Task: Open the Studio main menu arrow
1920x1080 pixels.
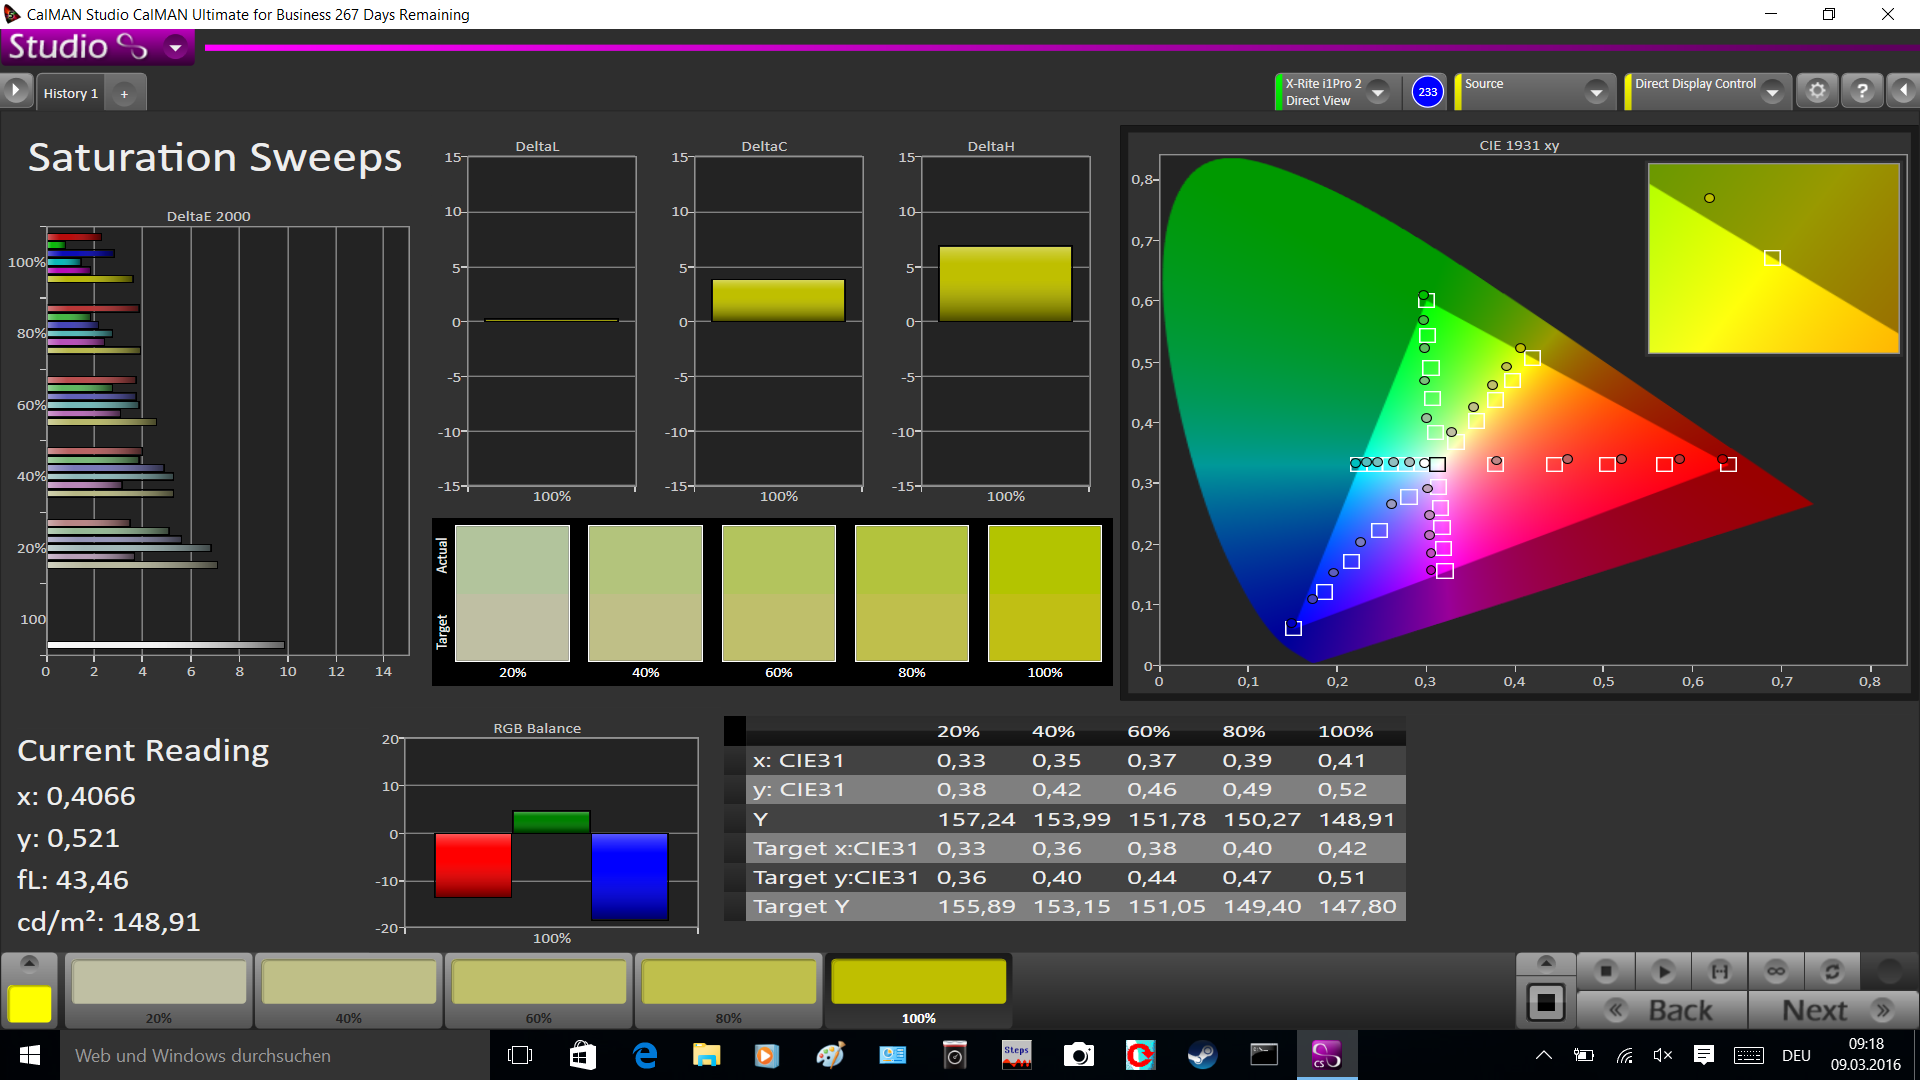Action: (x=176, y=47)
